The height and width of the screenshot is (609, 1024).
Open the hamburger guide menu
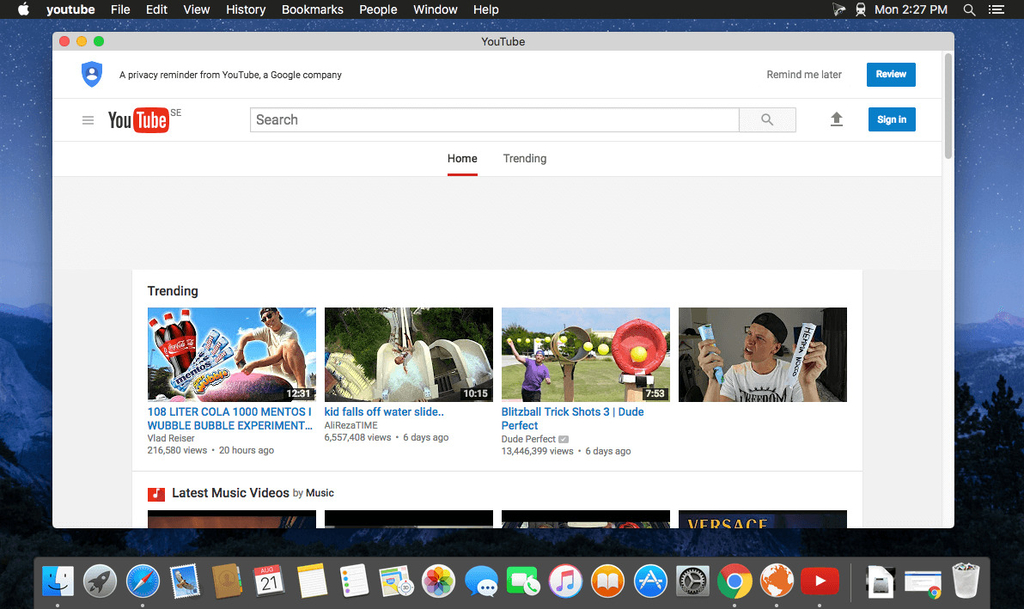point(88,120)
